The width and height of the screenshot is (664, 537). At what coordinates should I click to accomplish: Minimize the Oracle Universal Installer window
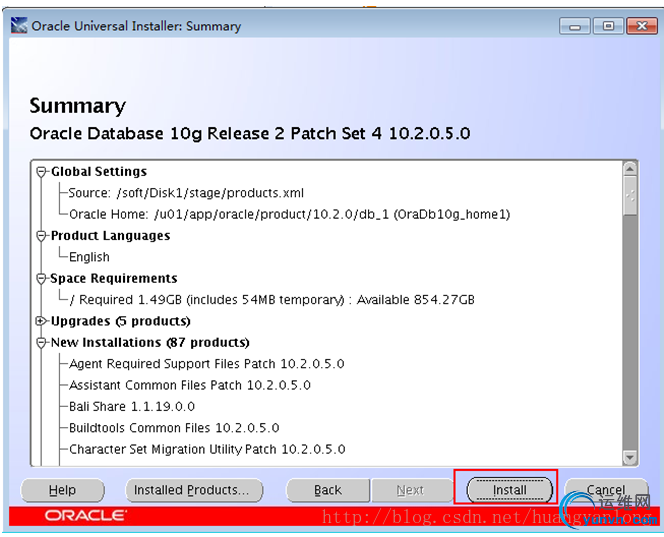pyautogui.click(x=575, y=26)
